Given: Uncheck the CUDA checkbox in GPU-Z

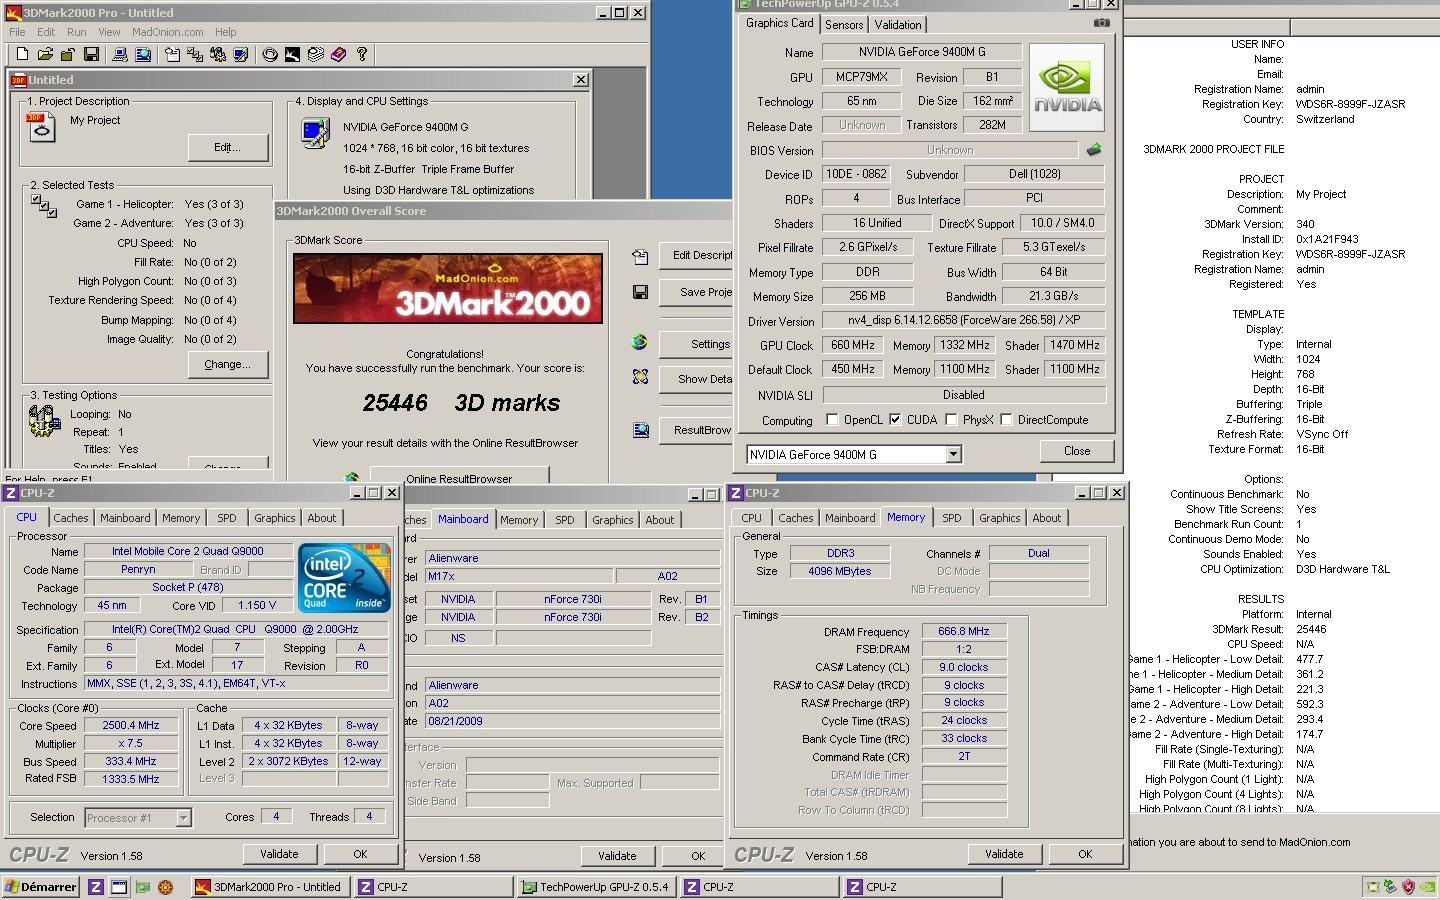Looking at the screenshot, I should point(896,420).
